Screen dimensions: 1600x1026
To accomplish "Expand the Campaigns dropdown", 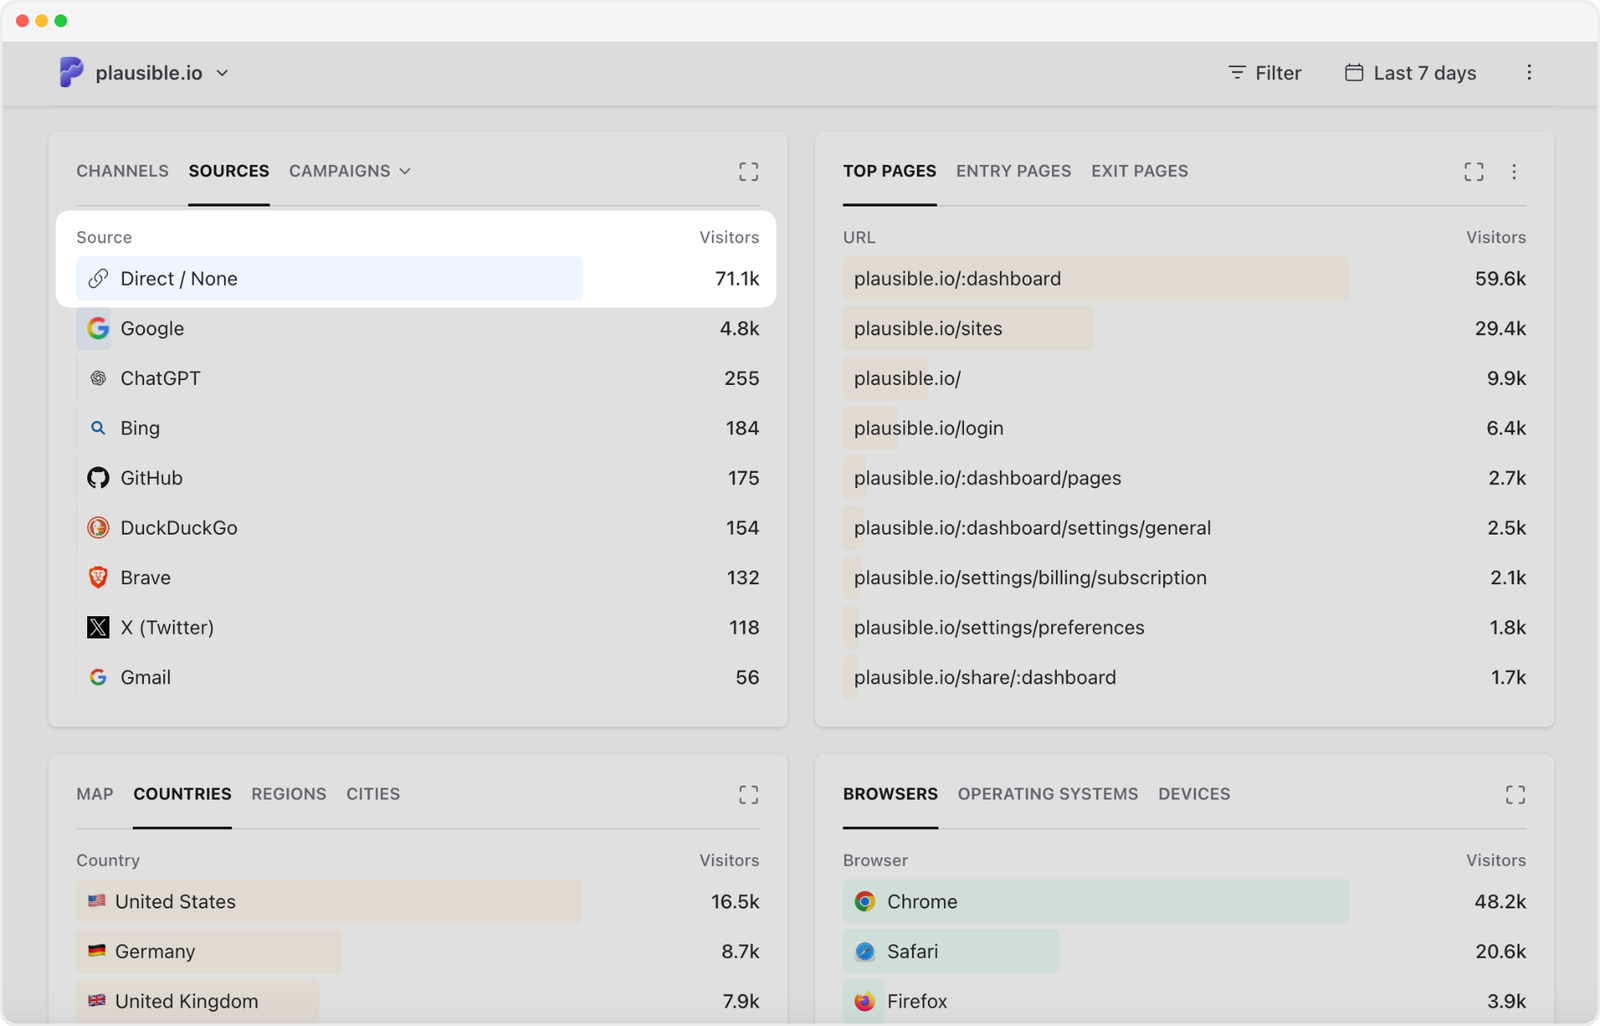I will (x=350, y=171).
